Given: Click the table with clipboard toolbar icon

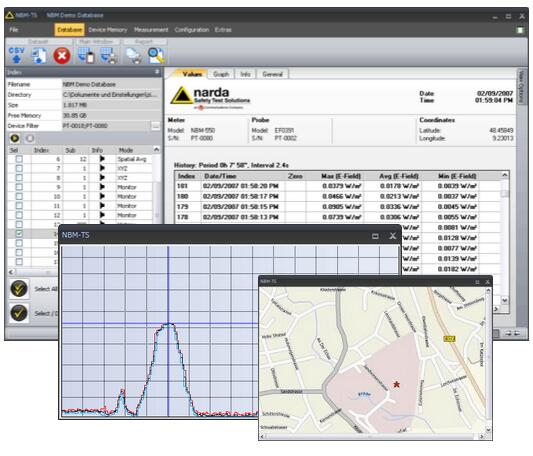Looking at the screenshot, I should pyautogui.click(x=86, y=56).
